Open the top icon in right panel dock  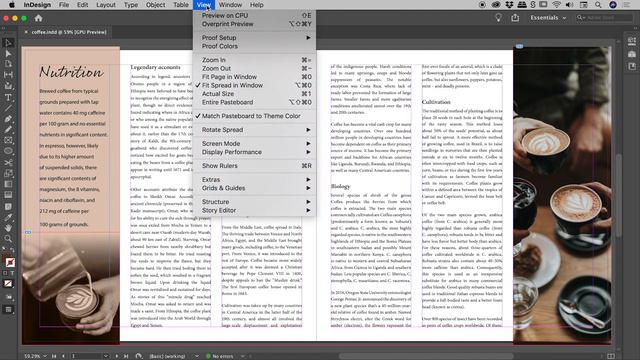click(632, 41)
